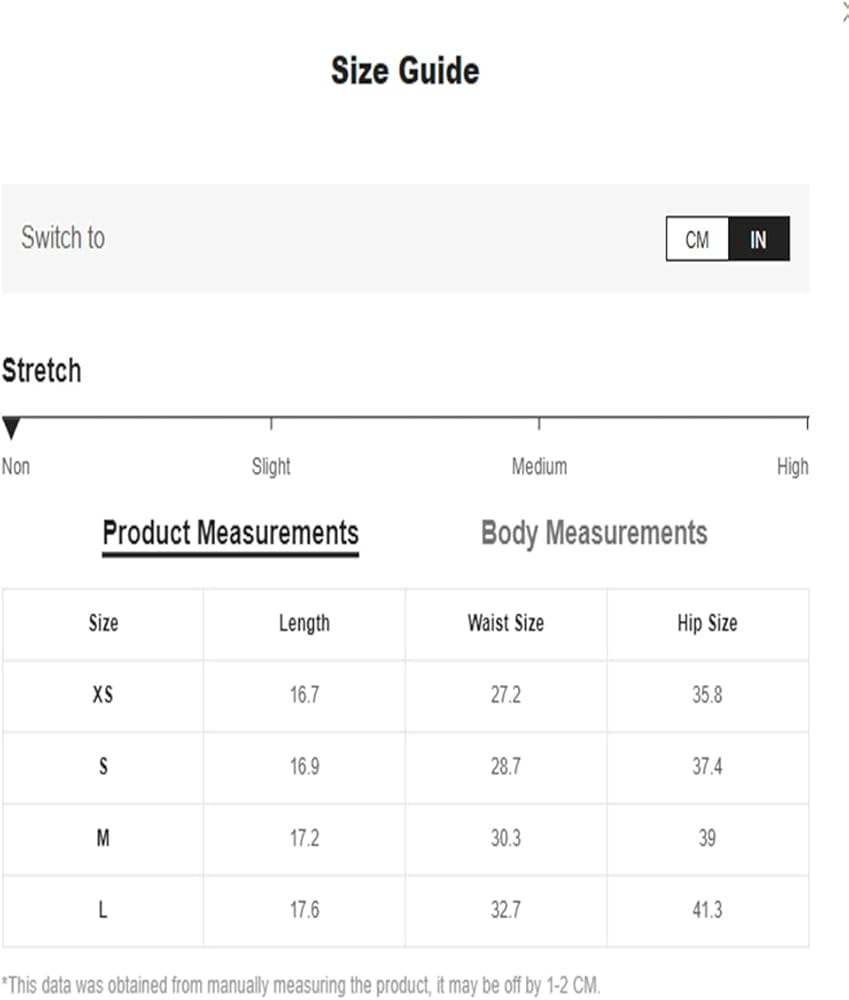The image size is (849, 1000).
Task: Click the Hip Size column header
Action: tap(707, 624)
